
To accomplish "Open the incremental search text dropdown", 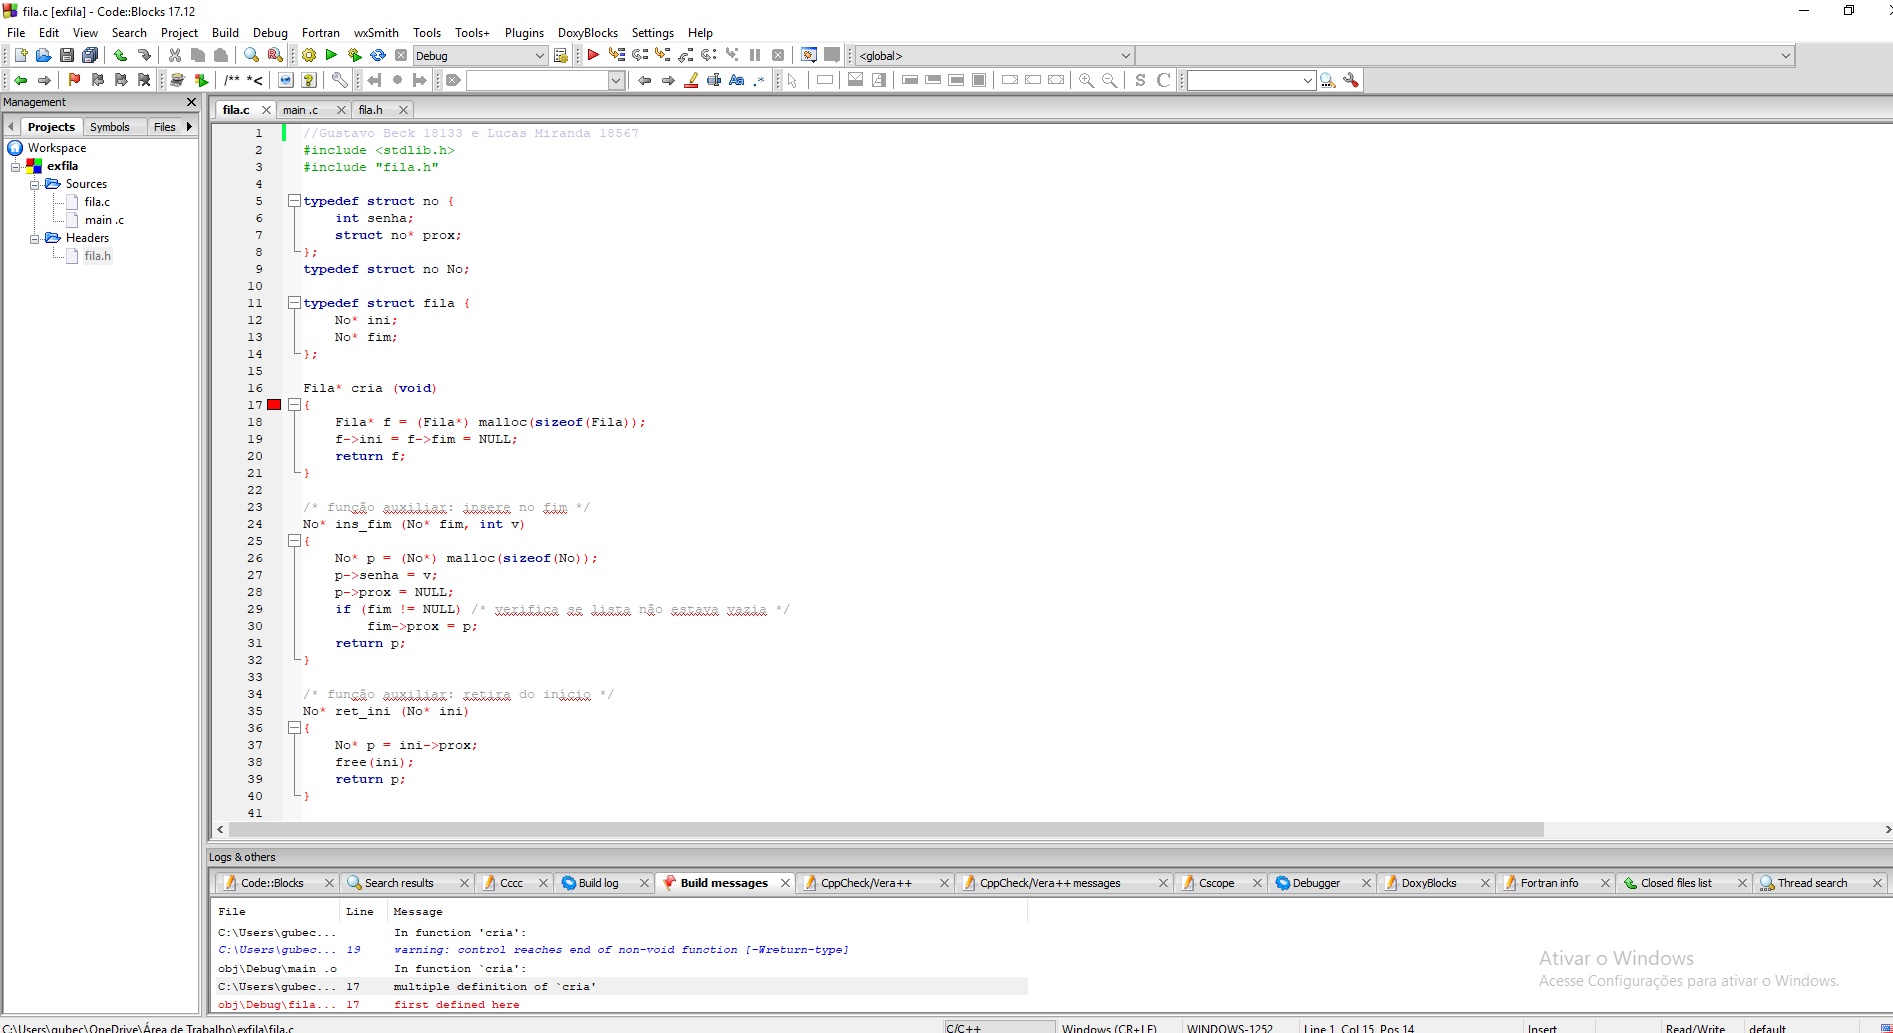I will pyautogui.click(x=616, y=80).
